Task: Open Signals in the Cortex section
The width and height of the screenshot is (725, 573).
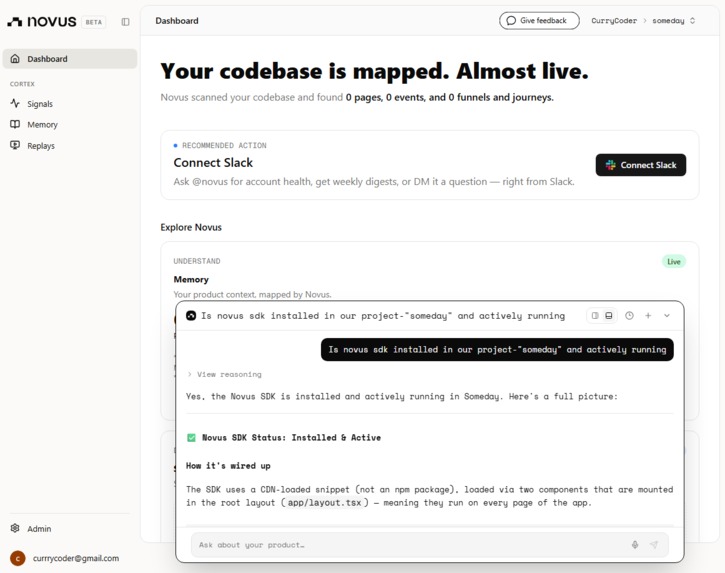Action: click(x=70, y=104)
